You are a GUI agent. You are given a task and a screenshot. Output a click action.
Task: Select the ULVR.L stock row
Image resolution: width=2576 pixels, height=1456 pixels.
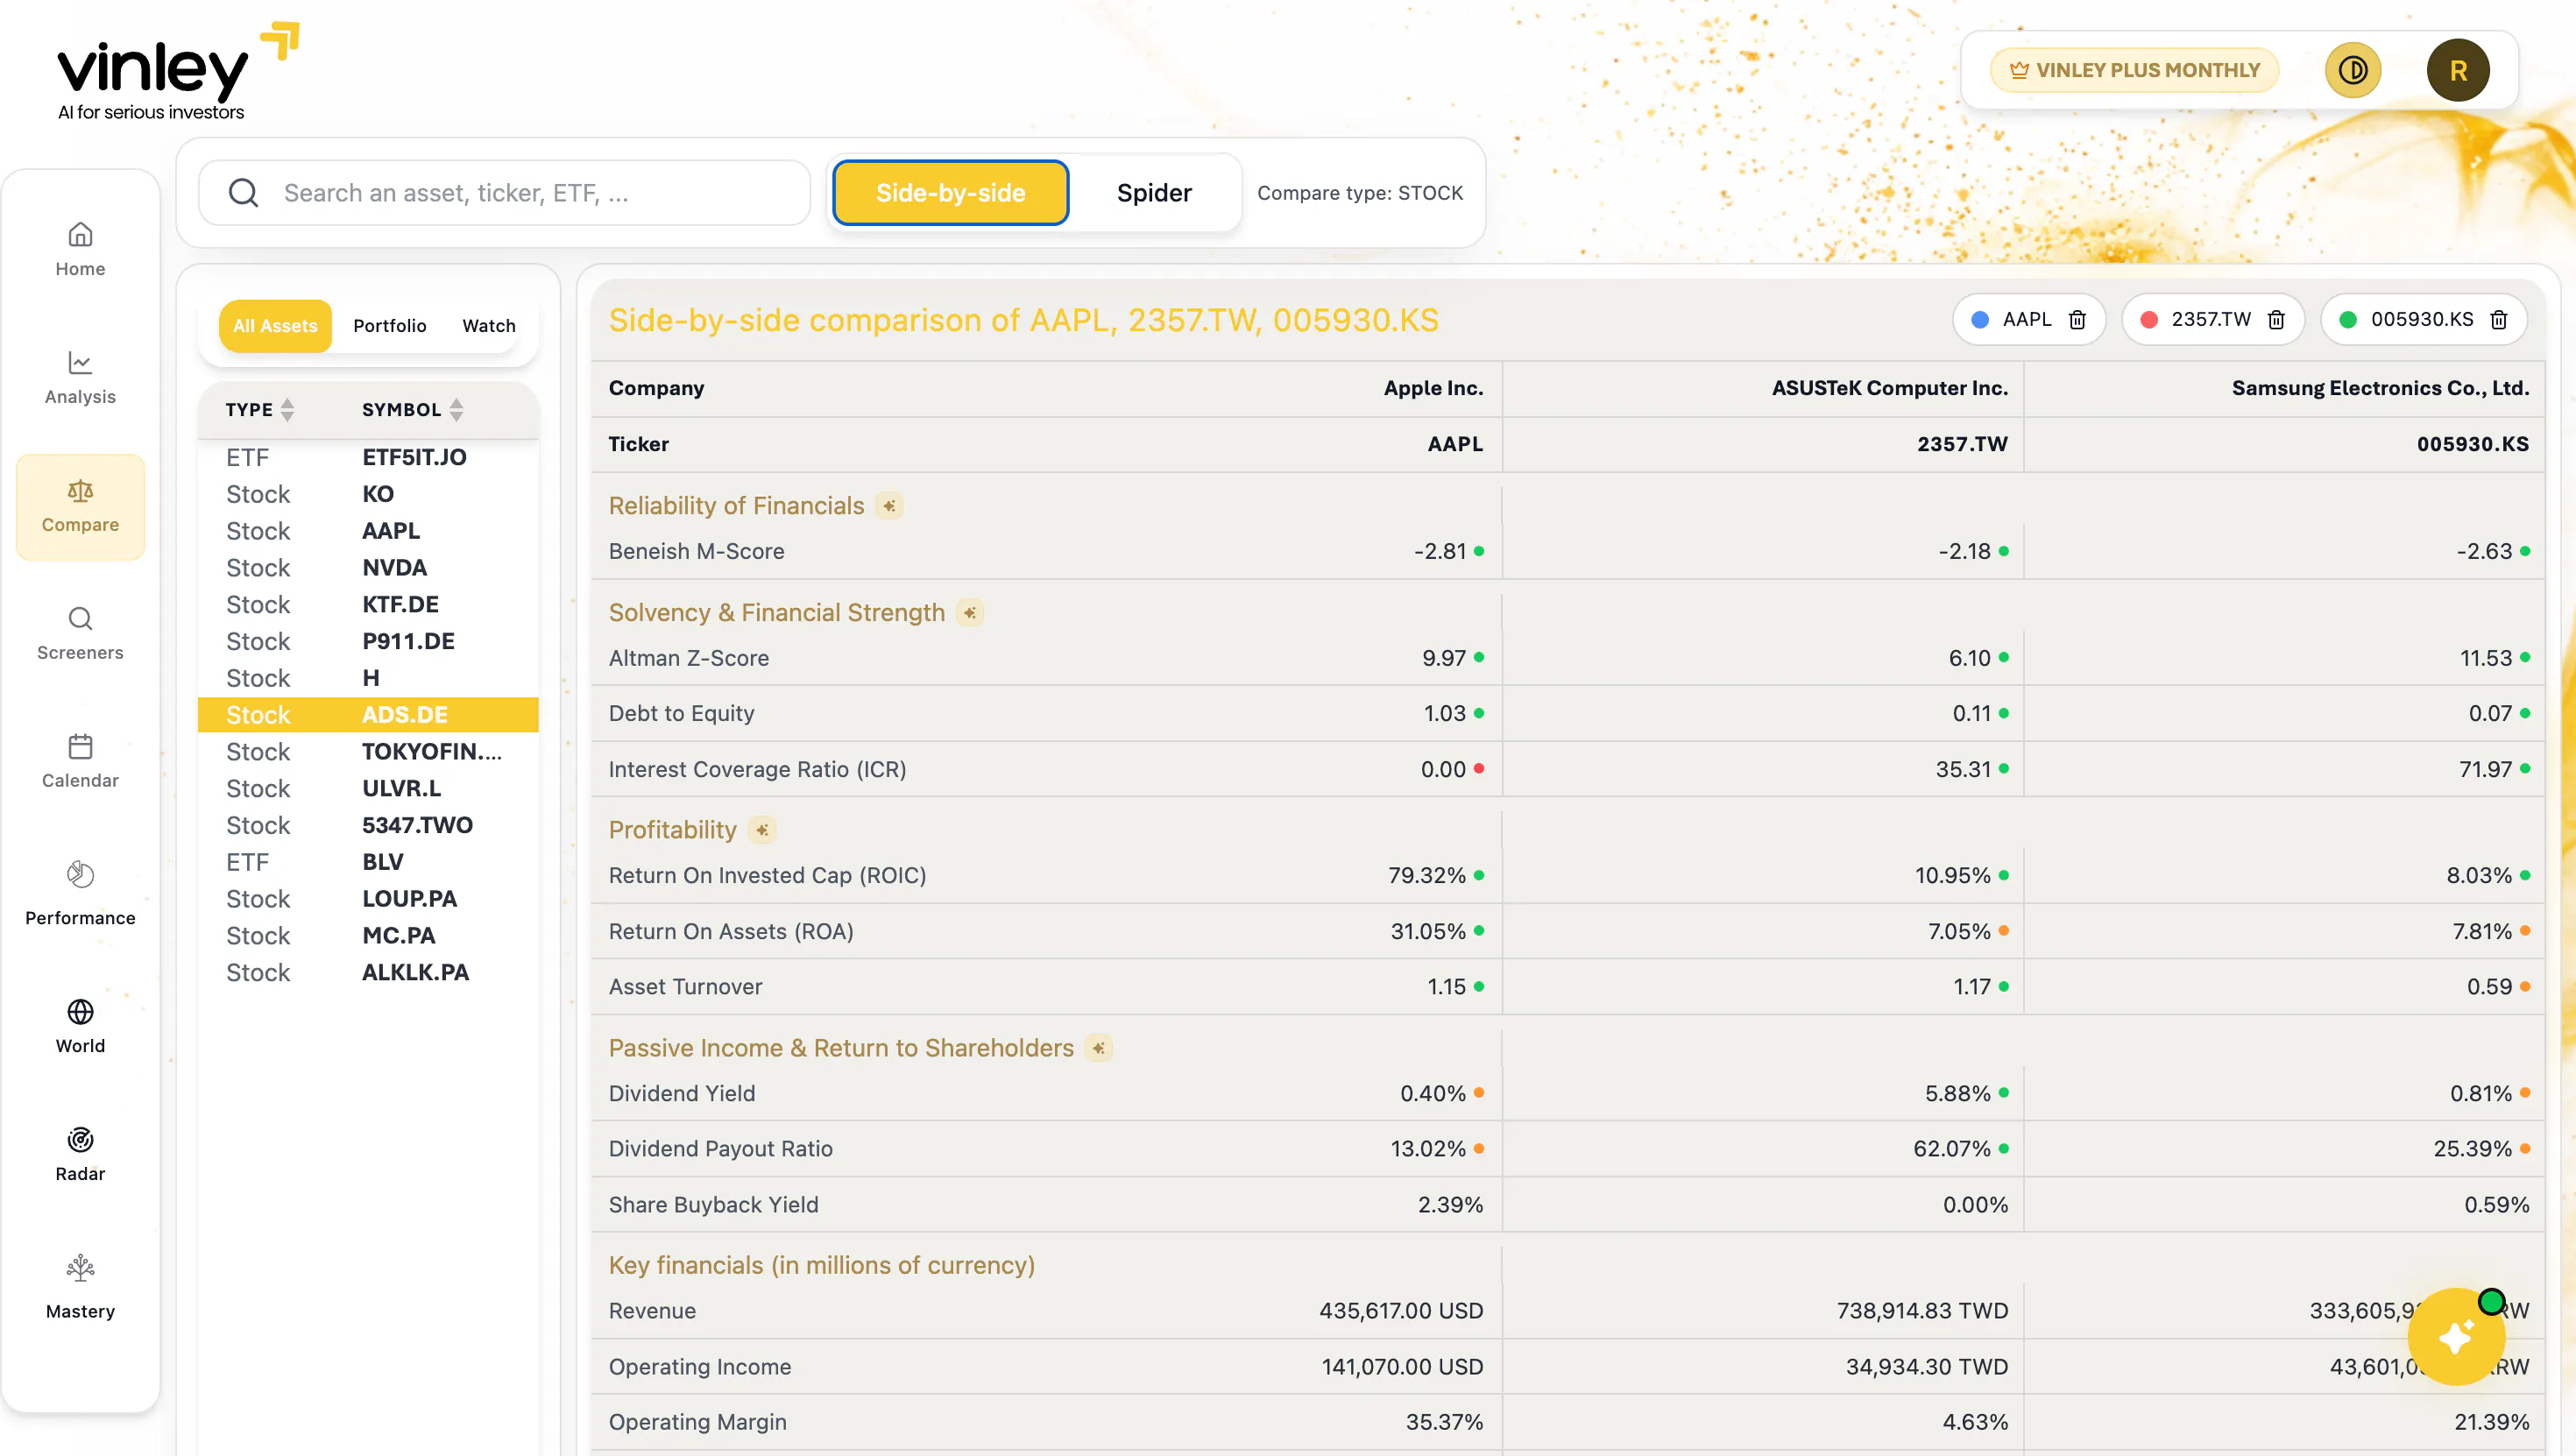click(368, 789)
